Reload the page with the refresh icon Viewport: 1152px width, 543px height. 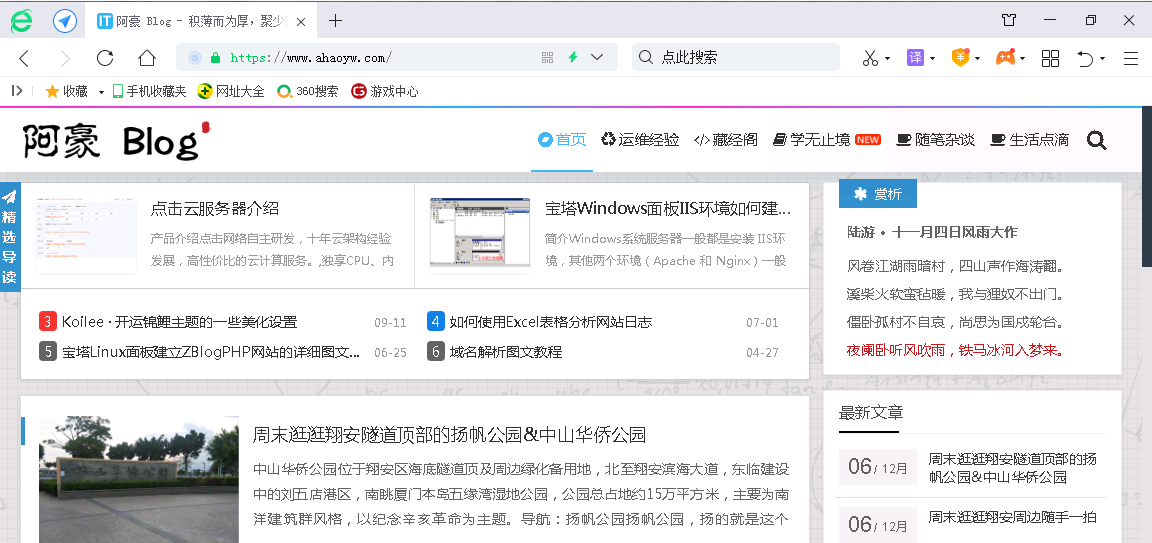pyautogui.click(x=105, y=58)
